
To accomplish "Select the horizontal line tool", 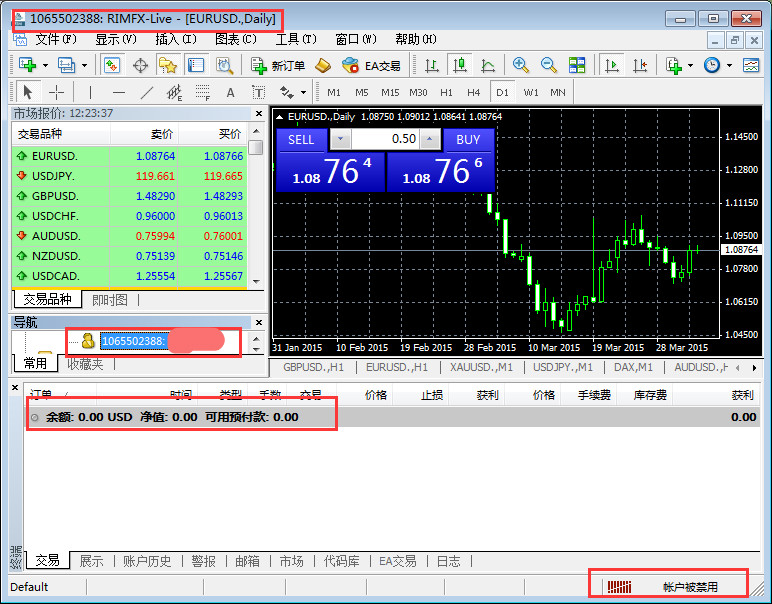I will pyautogui.click(x=119, y=92).
